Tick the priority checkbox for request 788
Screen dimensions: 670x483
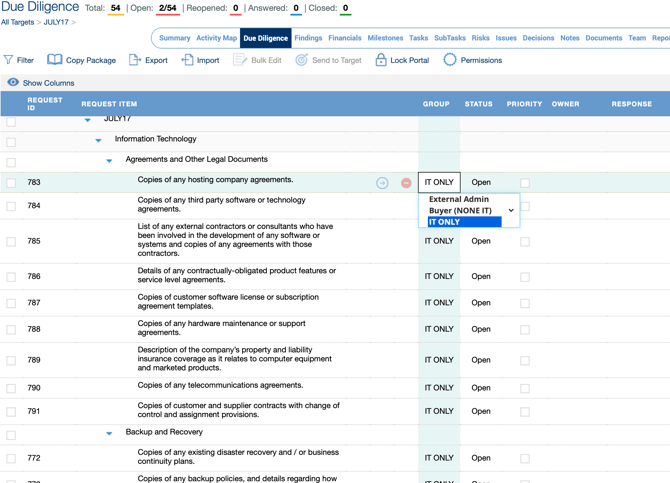pos(525,330)
